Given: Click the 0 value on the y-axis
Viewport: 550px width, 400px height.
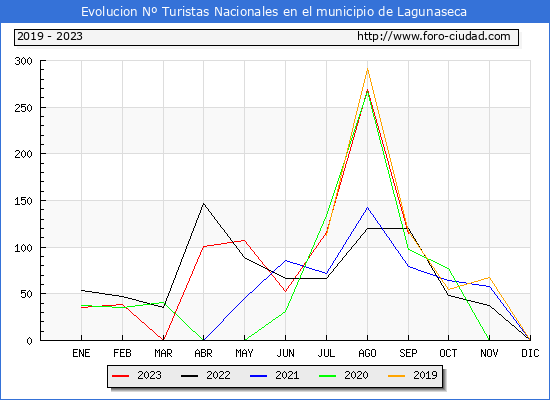Looking at the screenshot, I should 29,341.
